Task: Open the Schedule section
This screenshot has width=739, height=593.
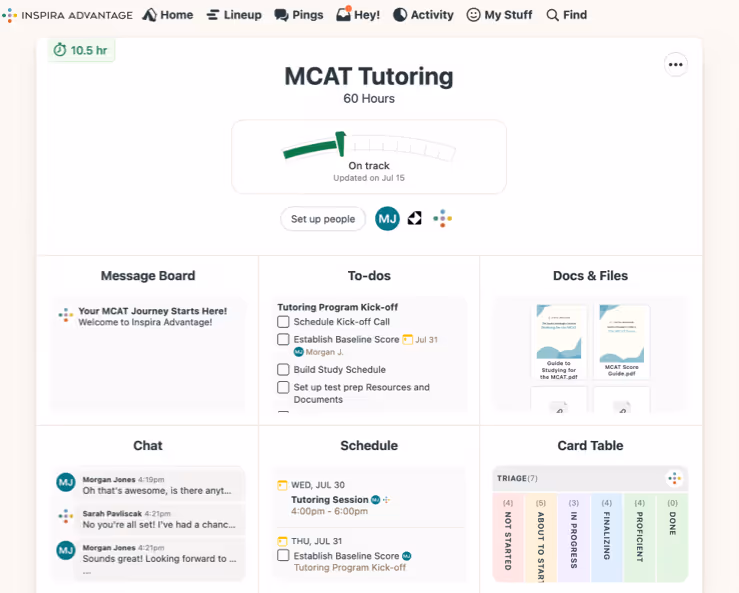Action: [x=369, y=445]
